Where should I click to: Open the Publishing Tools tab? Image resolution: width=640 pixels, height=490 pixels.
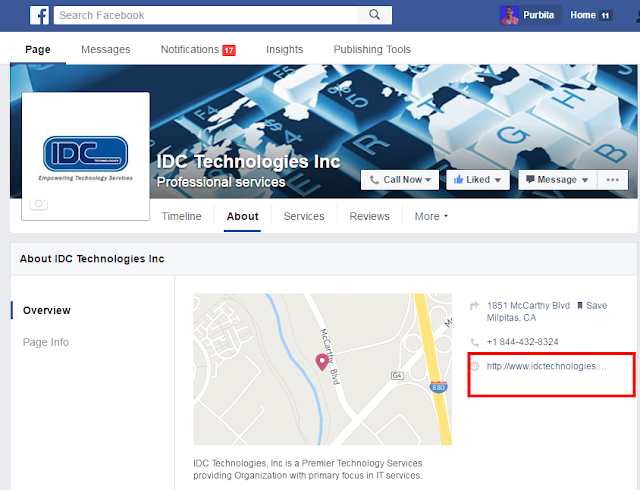tap(372, 49)
